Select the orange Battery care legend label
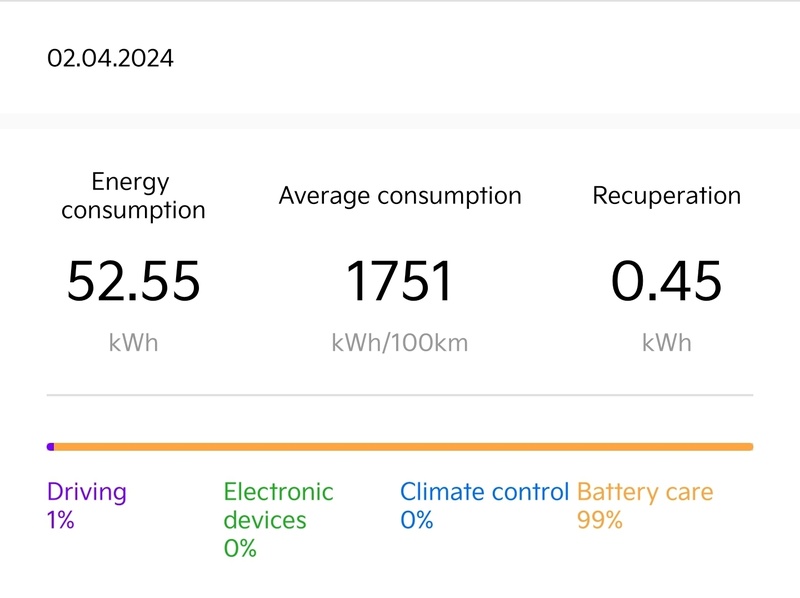Viewport: 800px width, 598px height. point(645,492)
